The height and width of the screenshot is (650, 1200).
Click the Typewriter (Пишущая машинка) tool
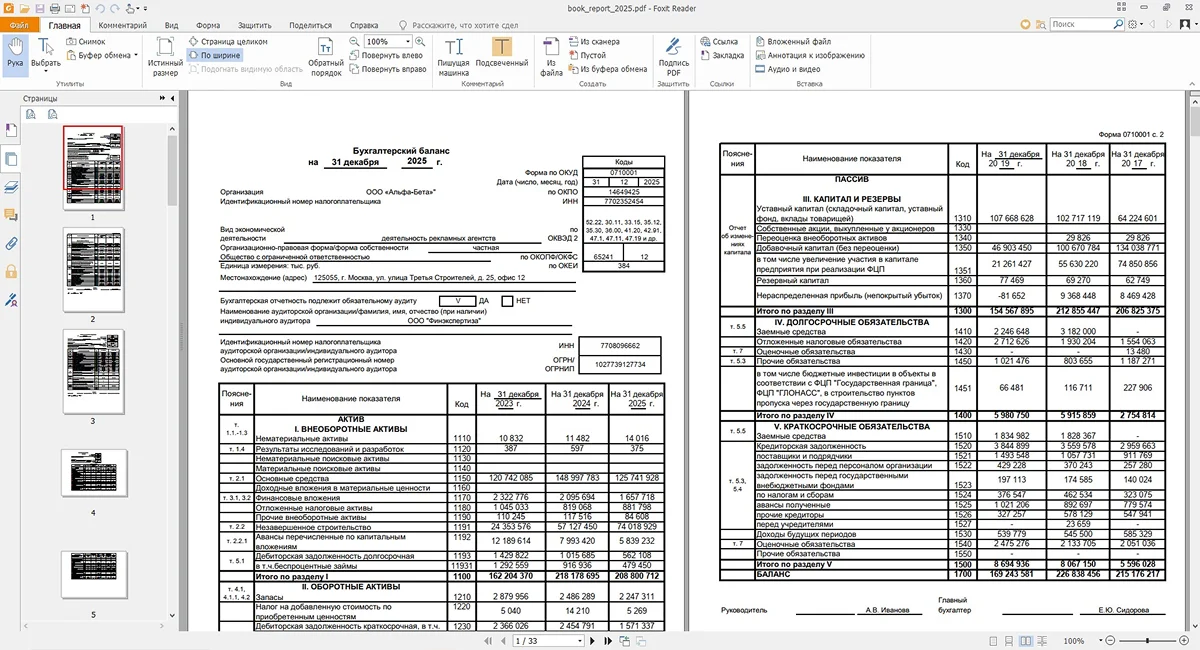pos(454,55)
